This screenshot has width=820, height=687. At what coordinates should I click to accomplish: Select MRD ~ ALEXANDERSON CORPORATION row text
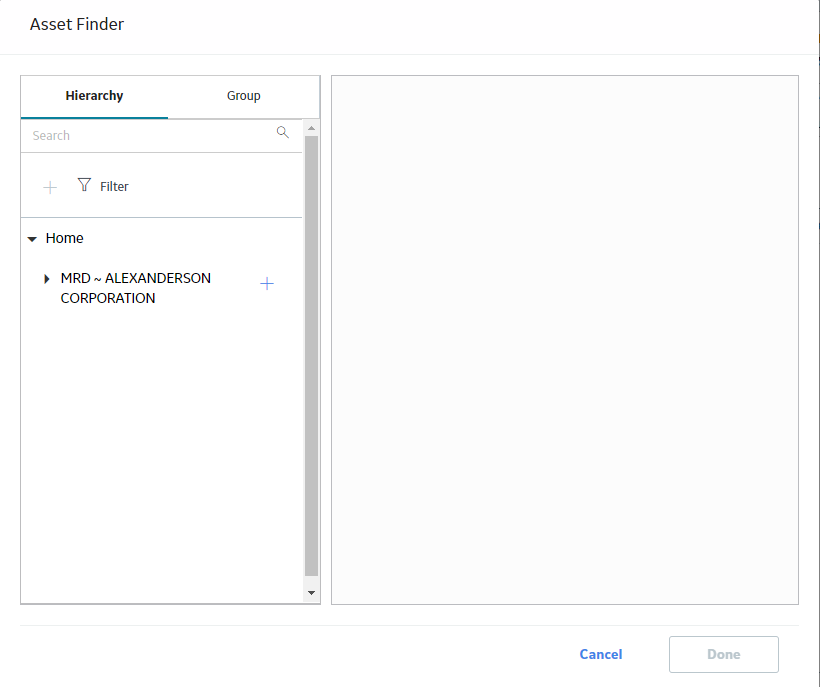(x=135, y=288)
